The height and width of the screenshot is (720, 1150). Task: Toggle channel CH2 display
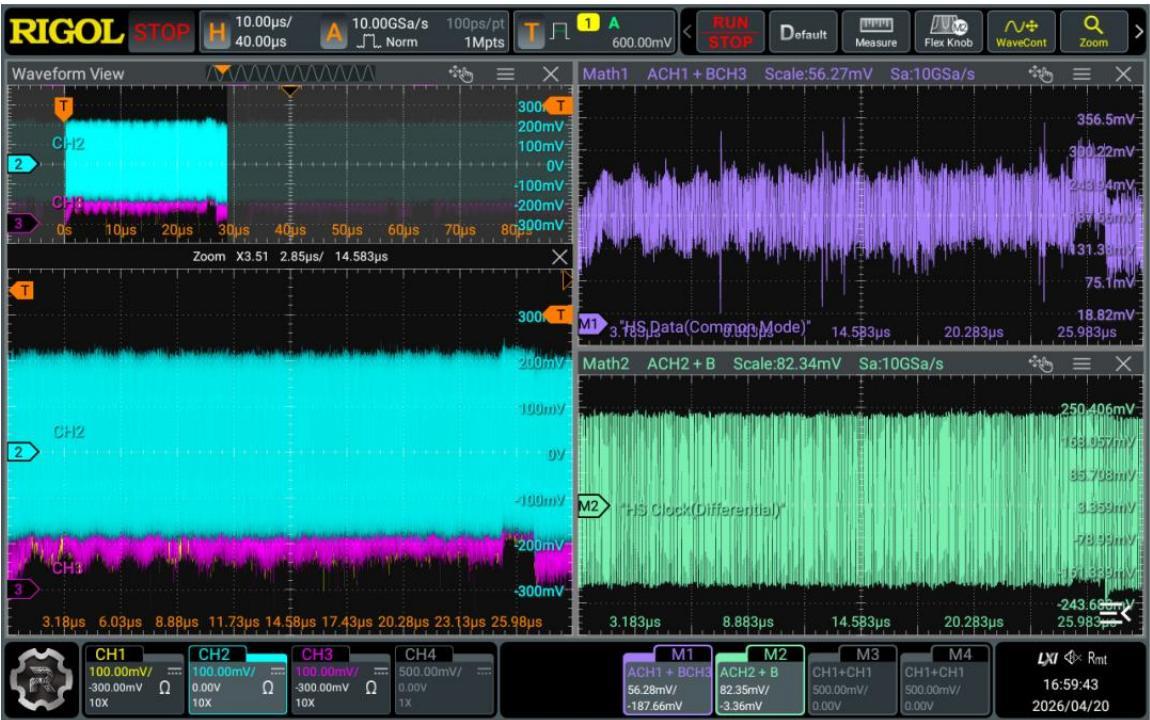point(238,680)
